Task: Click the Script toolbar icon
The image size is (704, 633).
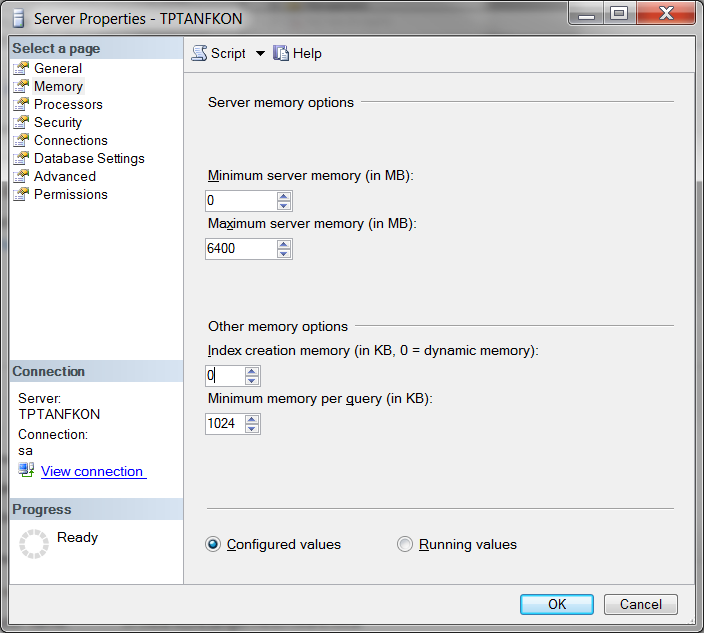Action: [199, 54]
